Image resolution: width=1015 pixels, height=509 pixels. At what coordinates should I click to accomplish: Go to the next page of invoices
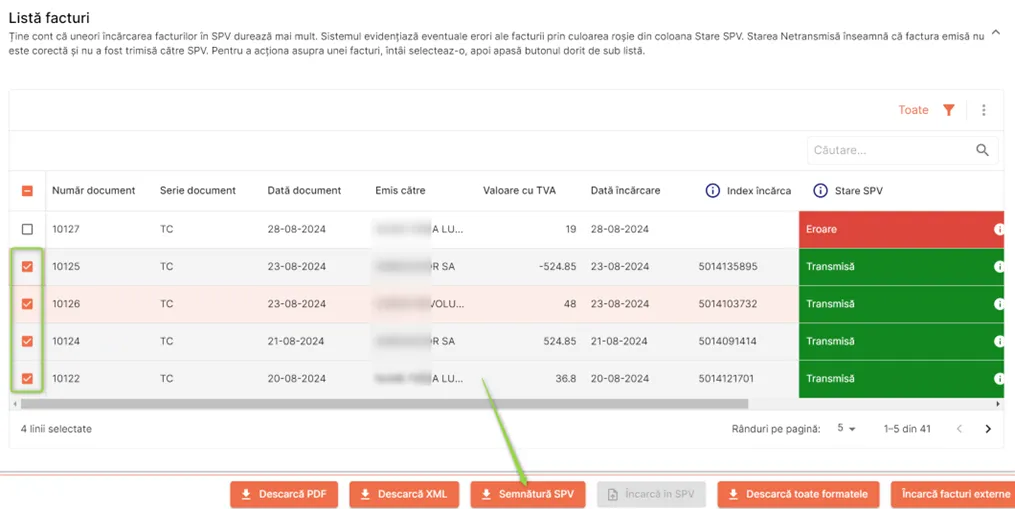click(x=988, y=429)
